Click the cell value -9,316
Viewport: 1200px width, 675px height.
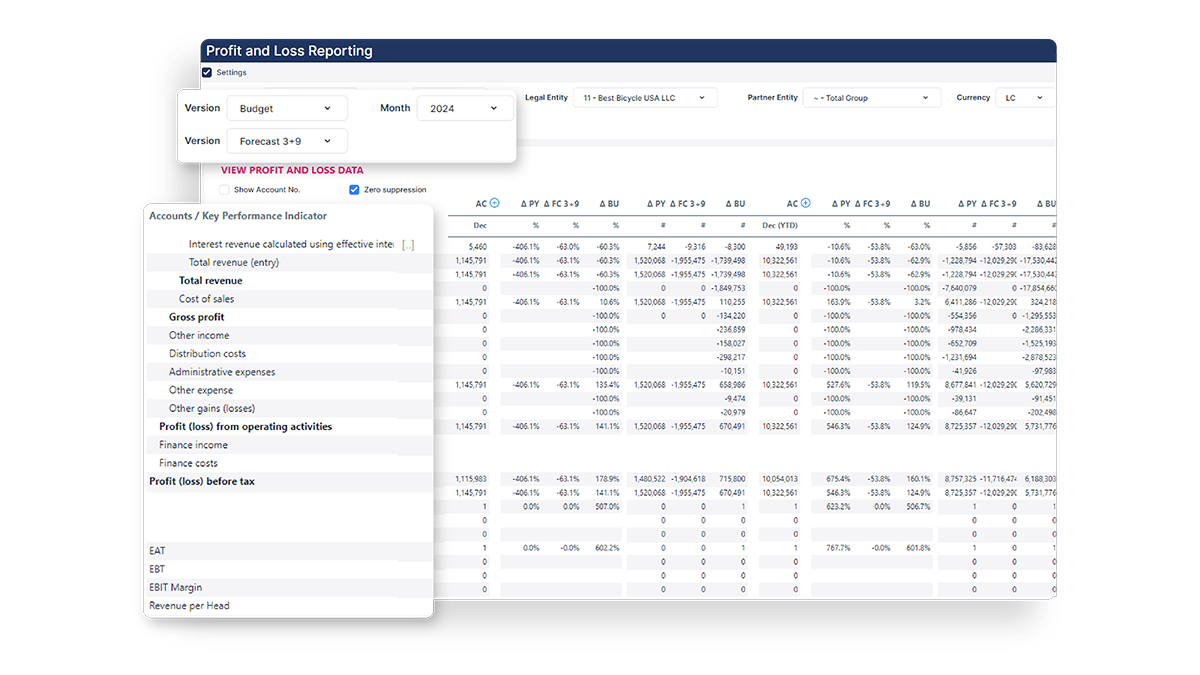click(694, 246)
